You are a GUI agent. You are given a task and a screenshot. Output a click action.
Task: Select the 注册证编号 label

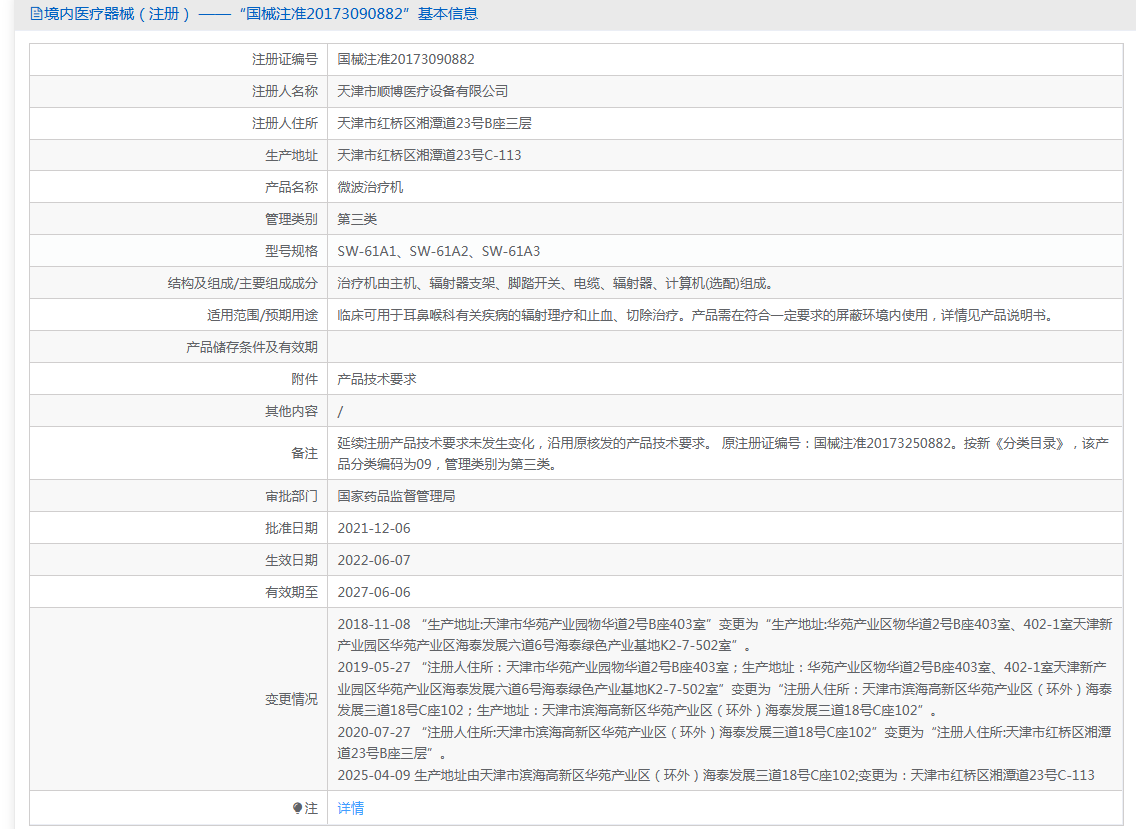[285, 59]
